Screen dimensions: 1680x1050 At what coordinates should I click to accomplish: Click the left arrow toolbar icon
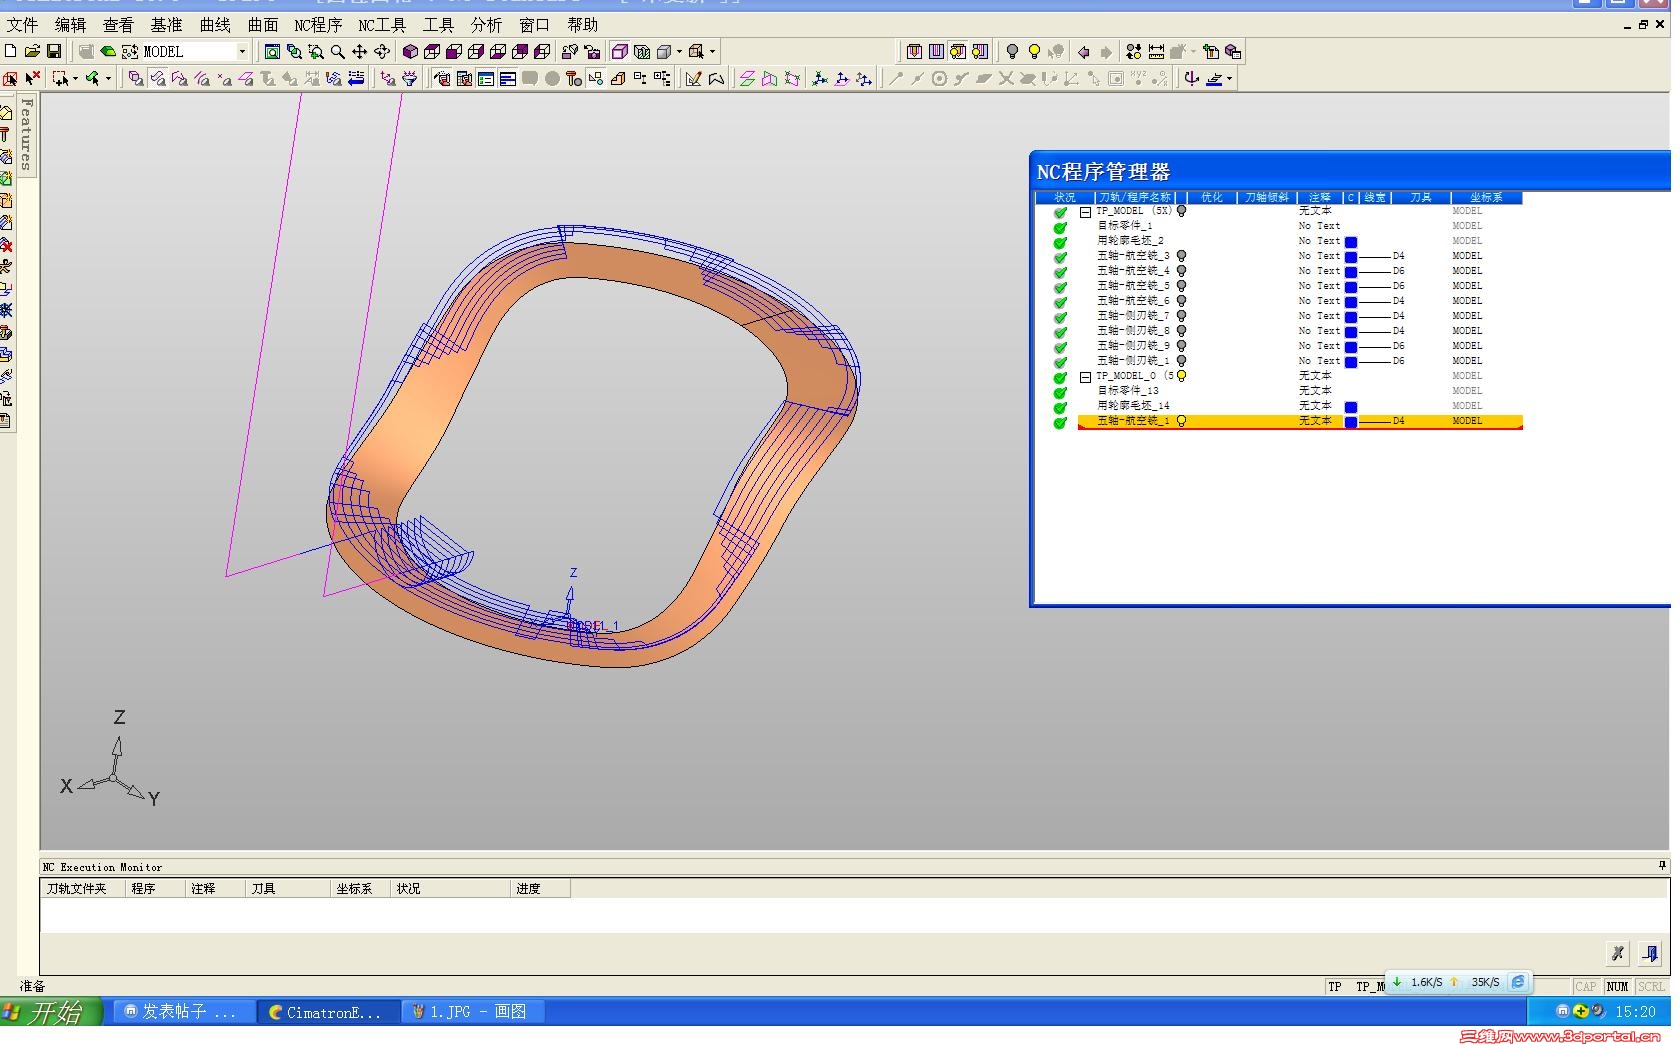(1083, 52)
